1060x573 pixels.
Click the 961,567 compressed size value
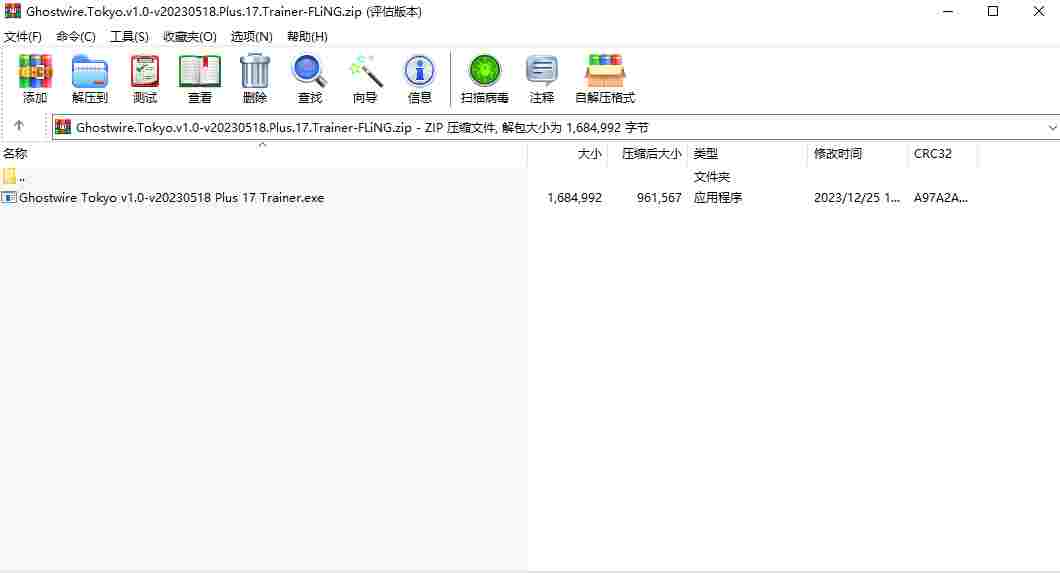pos(659,198)
